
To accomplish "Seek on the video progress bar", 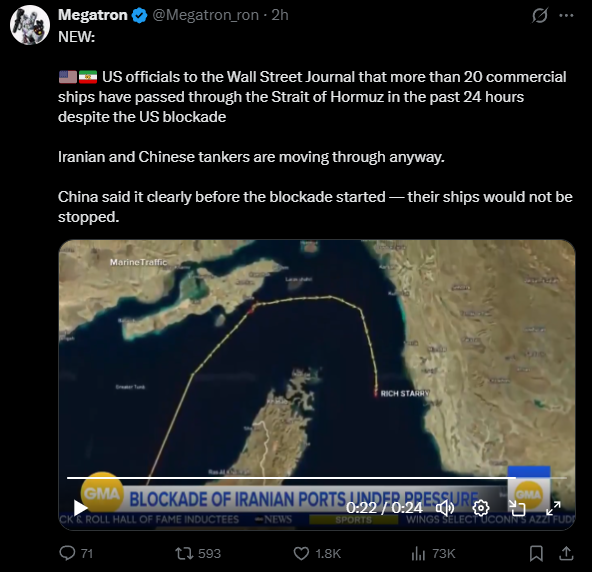I will [317, 478].
